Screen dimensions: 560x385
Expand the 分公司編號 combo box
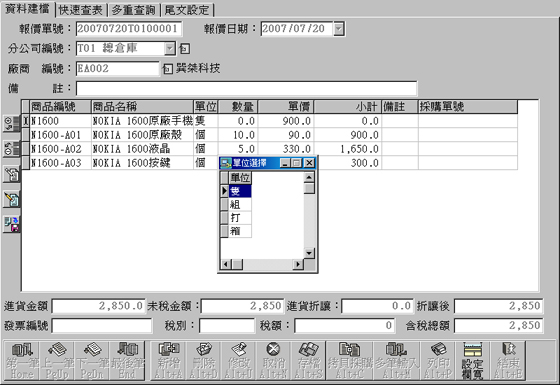(x=170, y=49)
